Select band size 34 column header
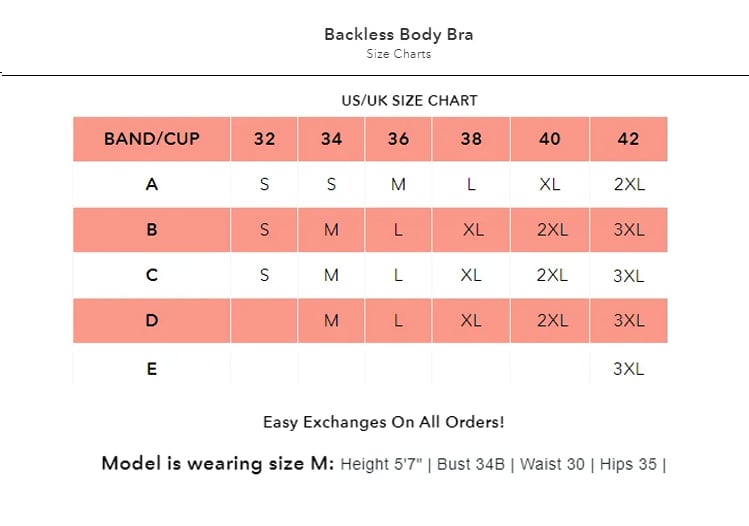749x526 pixels. tap(331, 139)
